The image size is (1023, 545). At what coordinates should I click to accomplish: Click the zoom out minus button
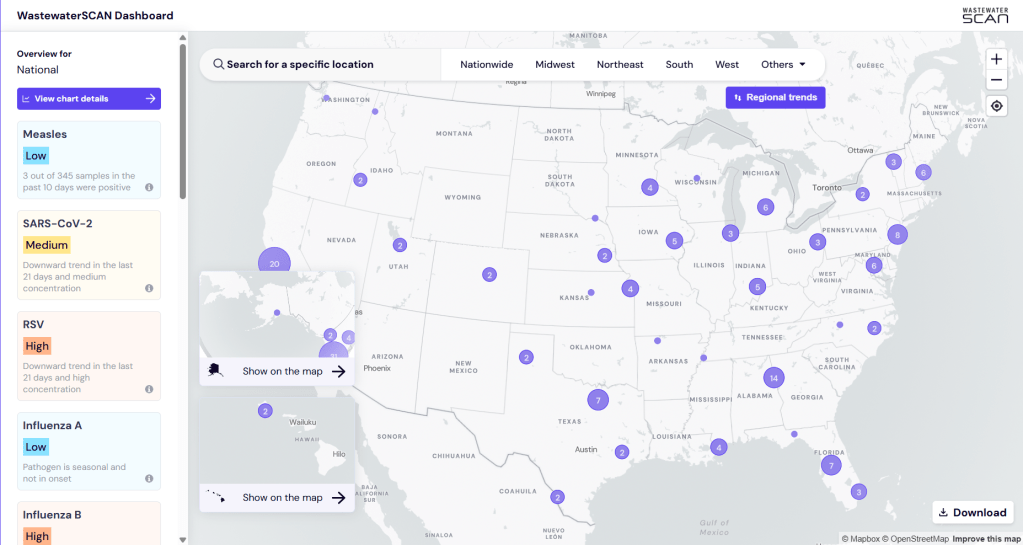(996, 81)
